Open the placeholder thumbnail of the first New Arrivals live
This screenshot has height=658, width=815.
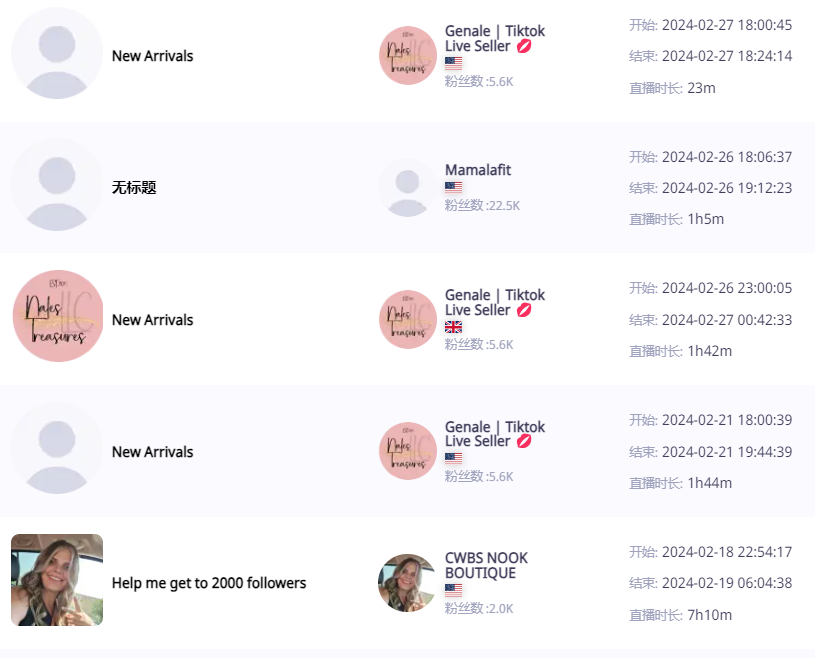click(57, 52)
